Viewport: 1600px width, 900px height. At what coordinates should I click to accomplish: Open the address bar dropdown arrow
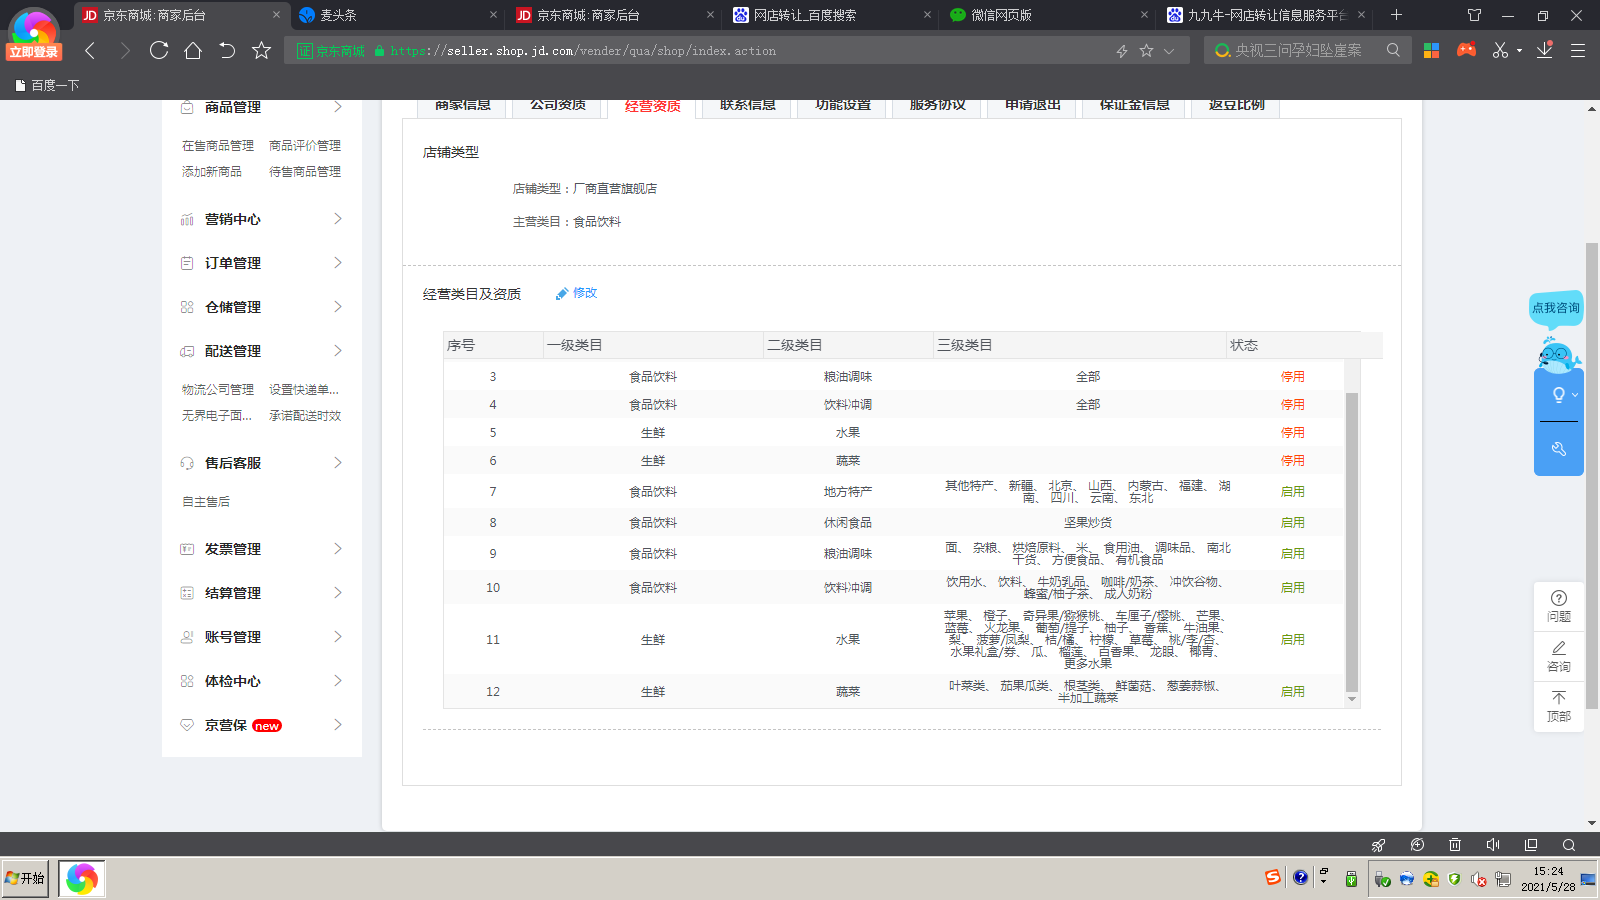(x=1169, y=51)
